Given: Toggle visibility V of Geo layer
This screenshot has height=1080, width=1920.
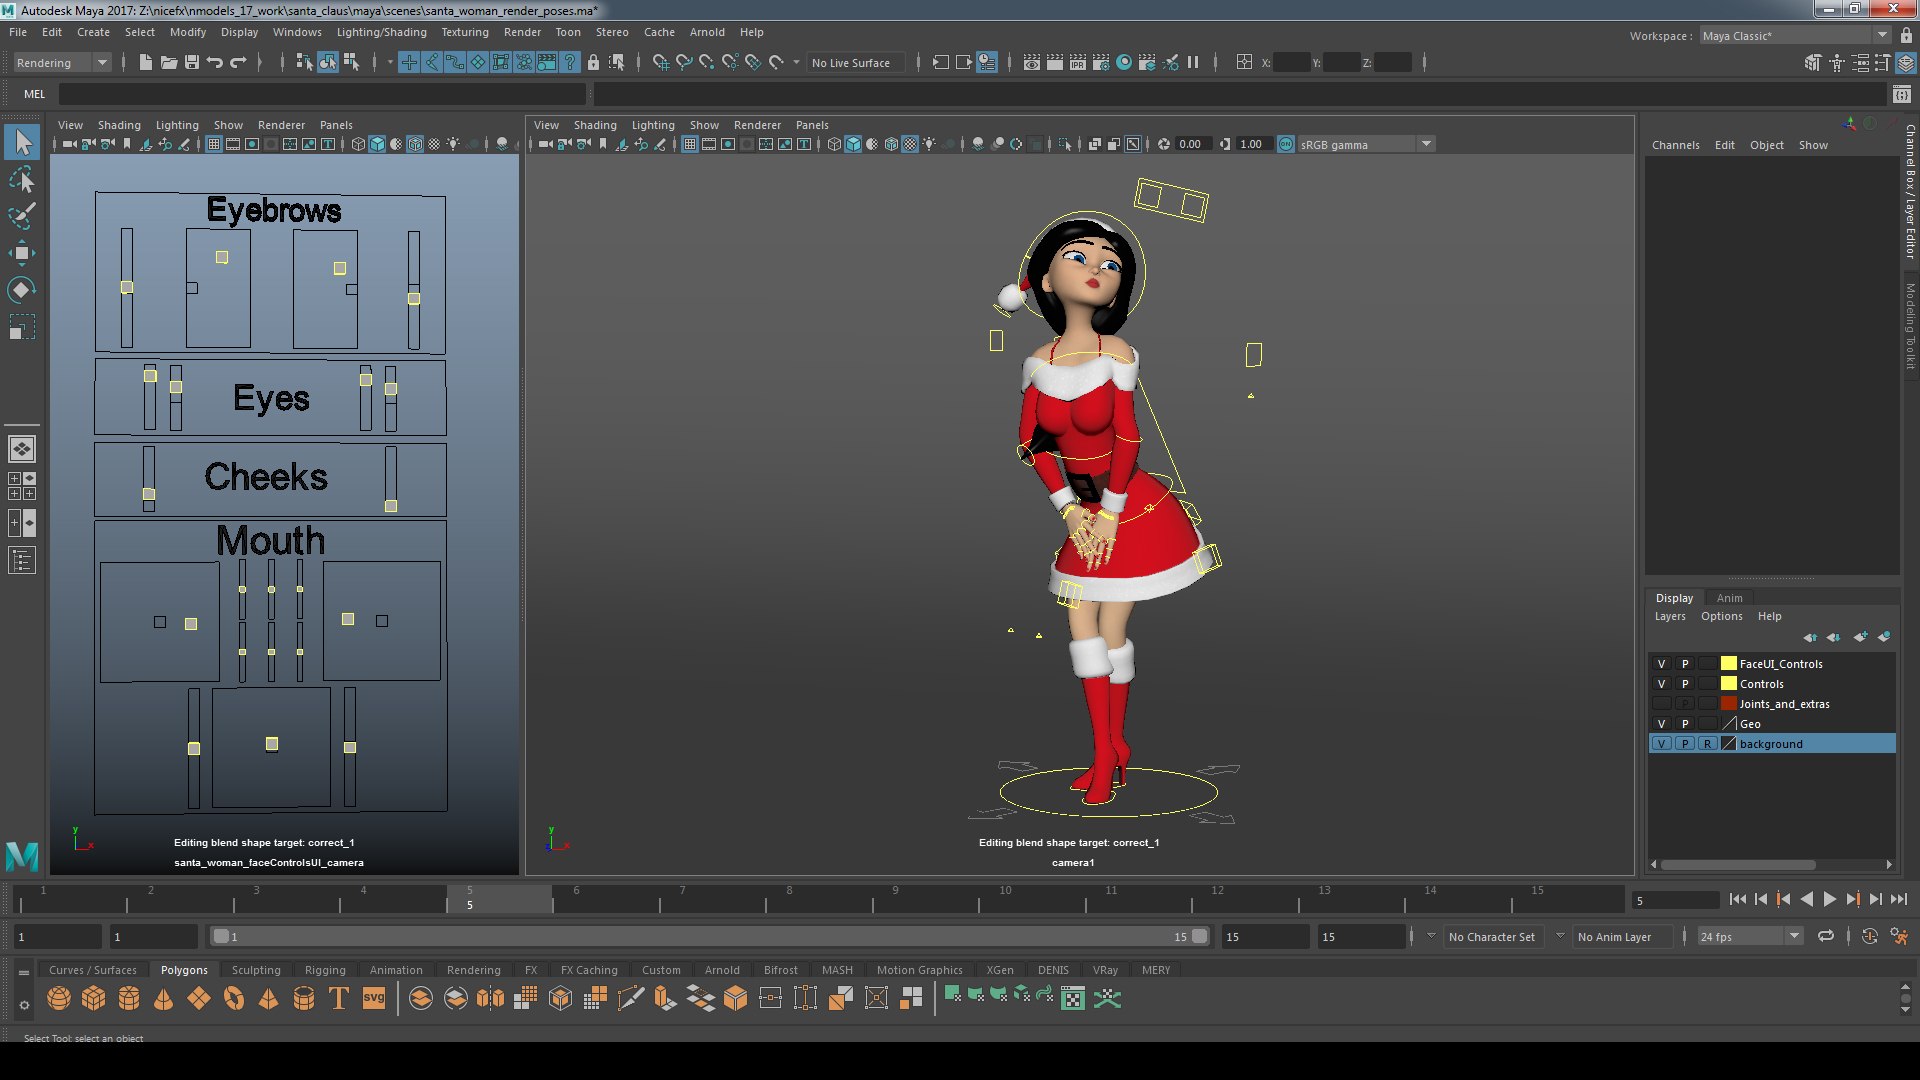Looking at the screenshot, I should point(1661,724).
